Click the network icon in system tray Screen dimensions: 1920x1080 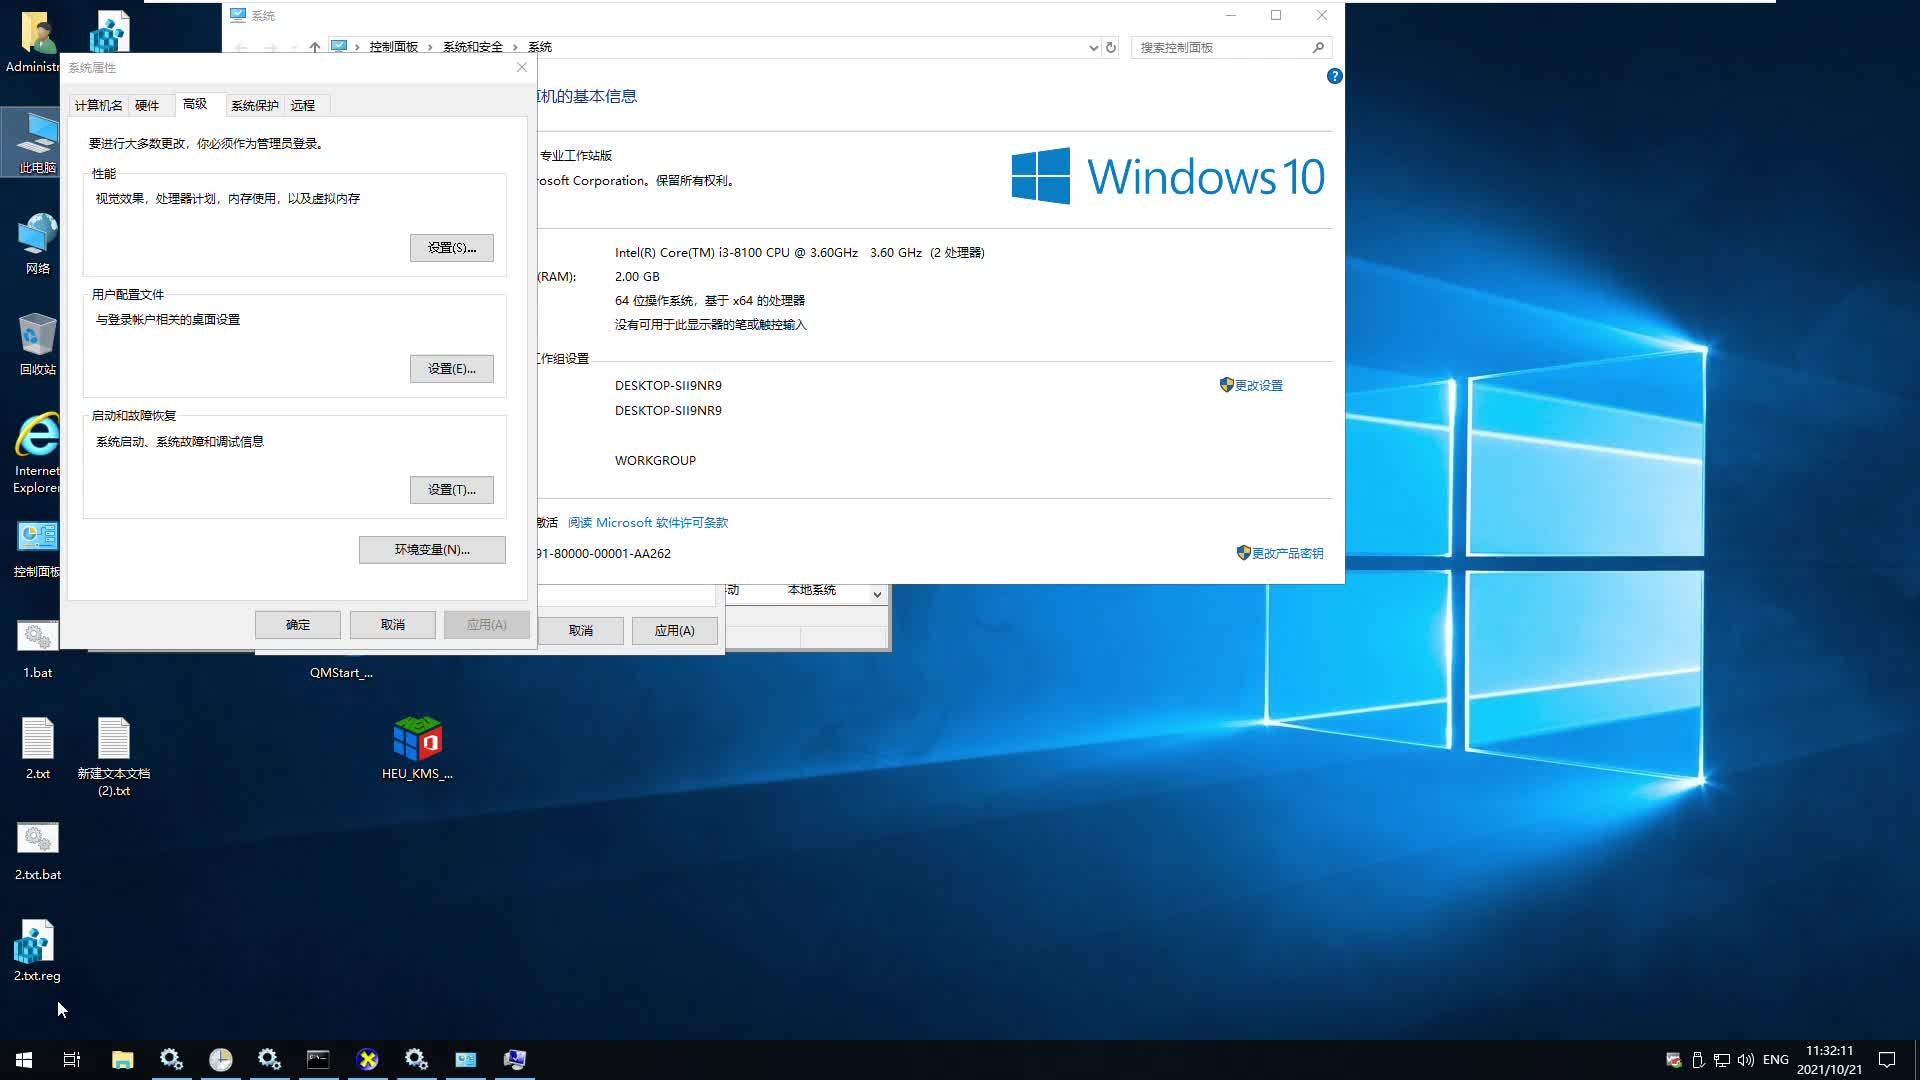tap(1722, 1060)
